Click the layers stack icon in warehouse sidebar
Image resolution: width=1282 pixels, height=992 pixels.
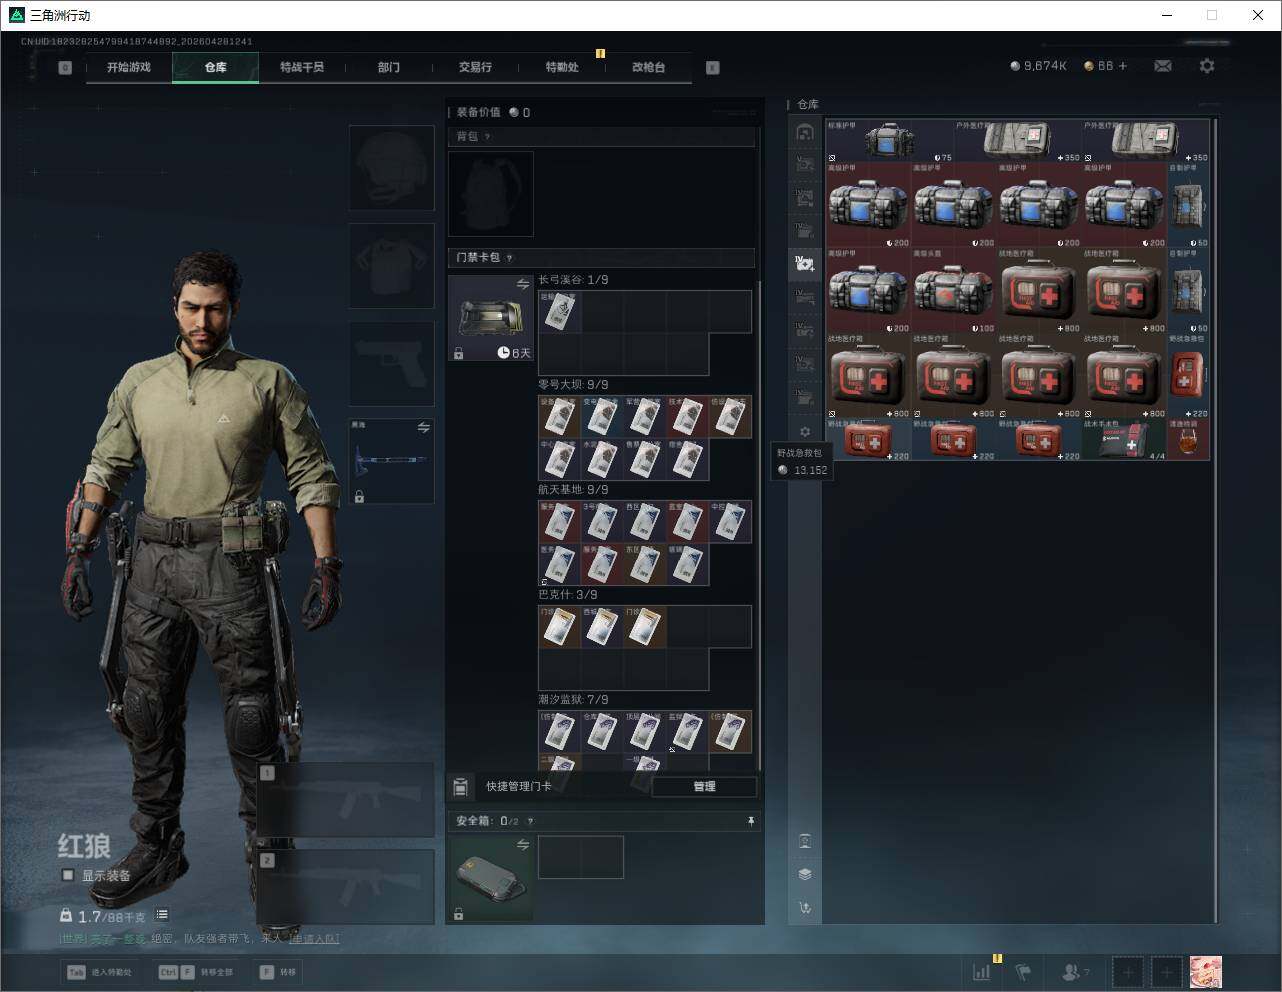click(805, 874)
